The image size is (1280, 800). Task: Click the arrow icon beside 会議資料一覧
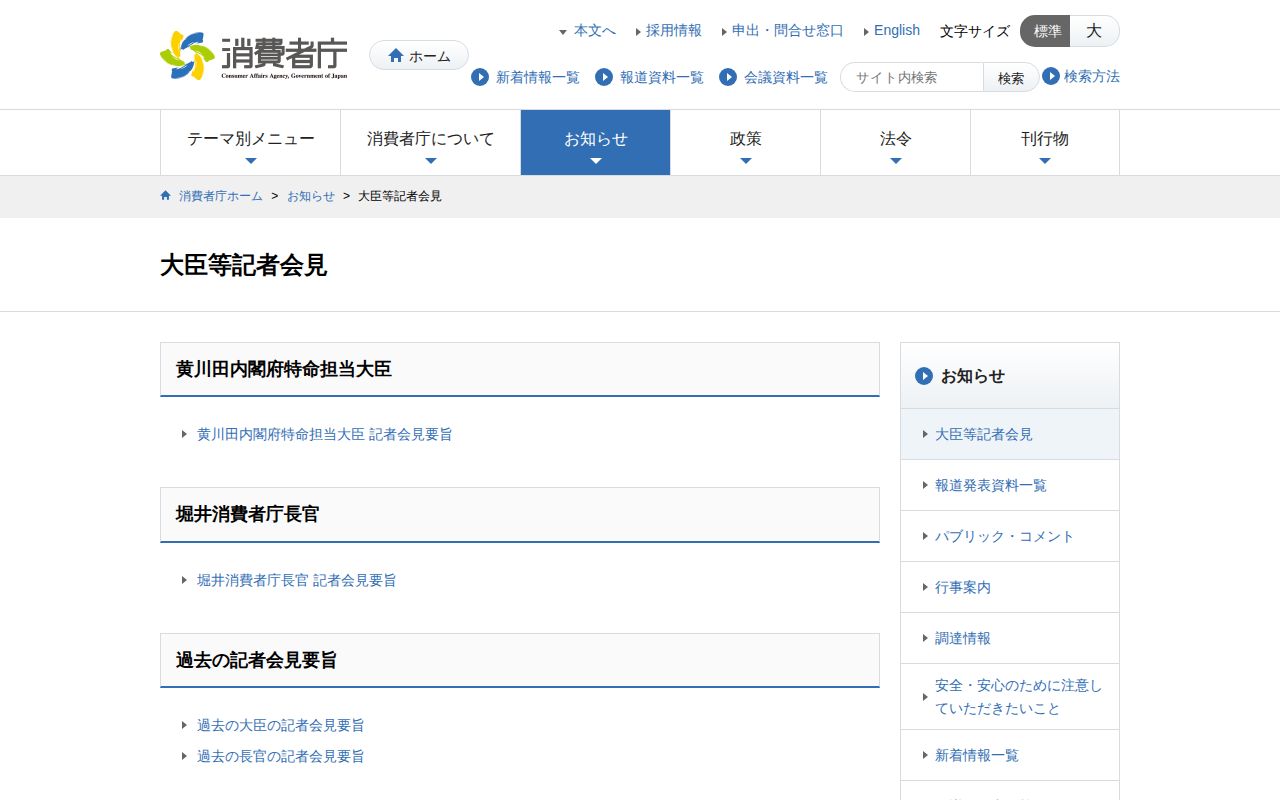[728, 77]
